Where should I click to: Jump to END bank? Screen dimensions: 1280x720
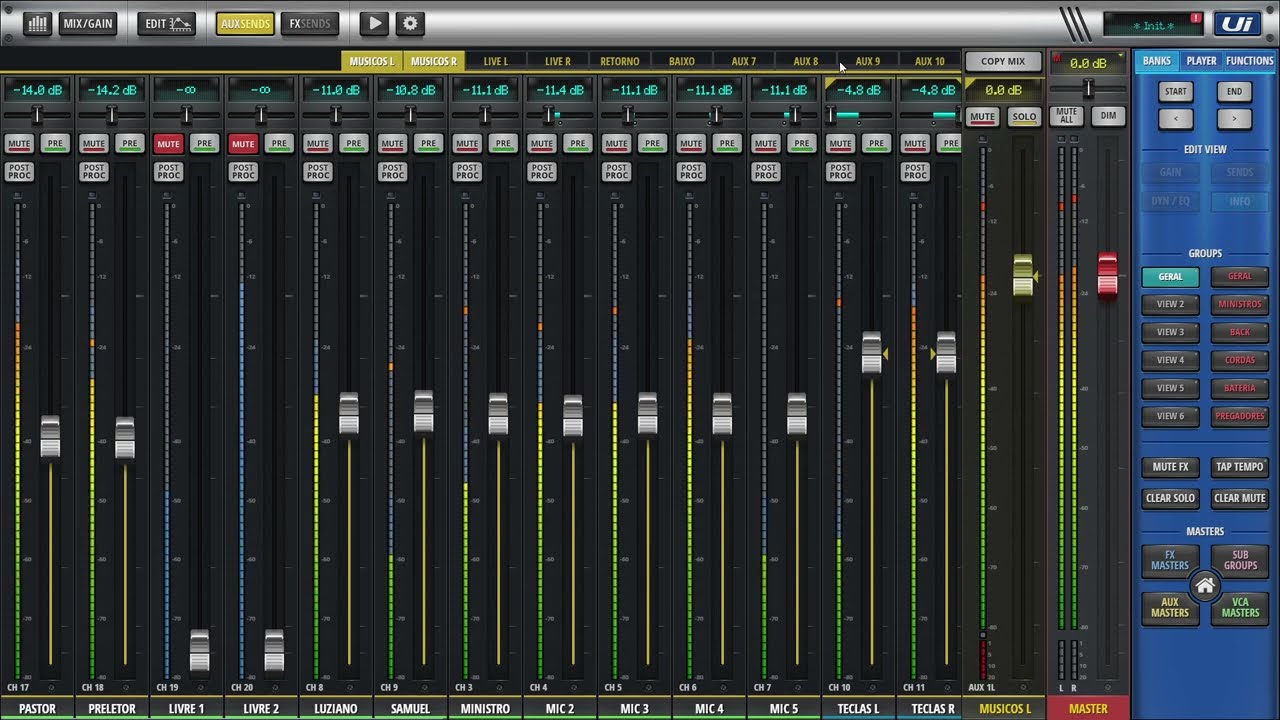click(1234, 91)
